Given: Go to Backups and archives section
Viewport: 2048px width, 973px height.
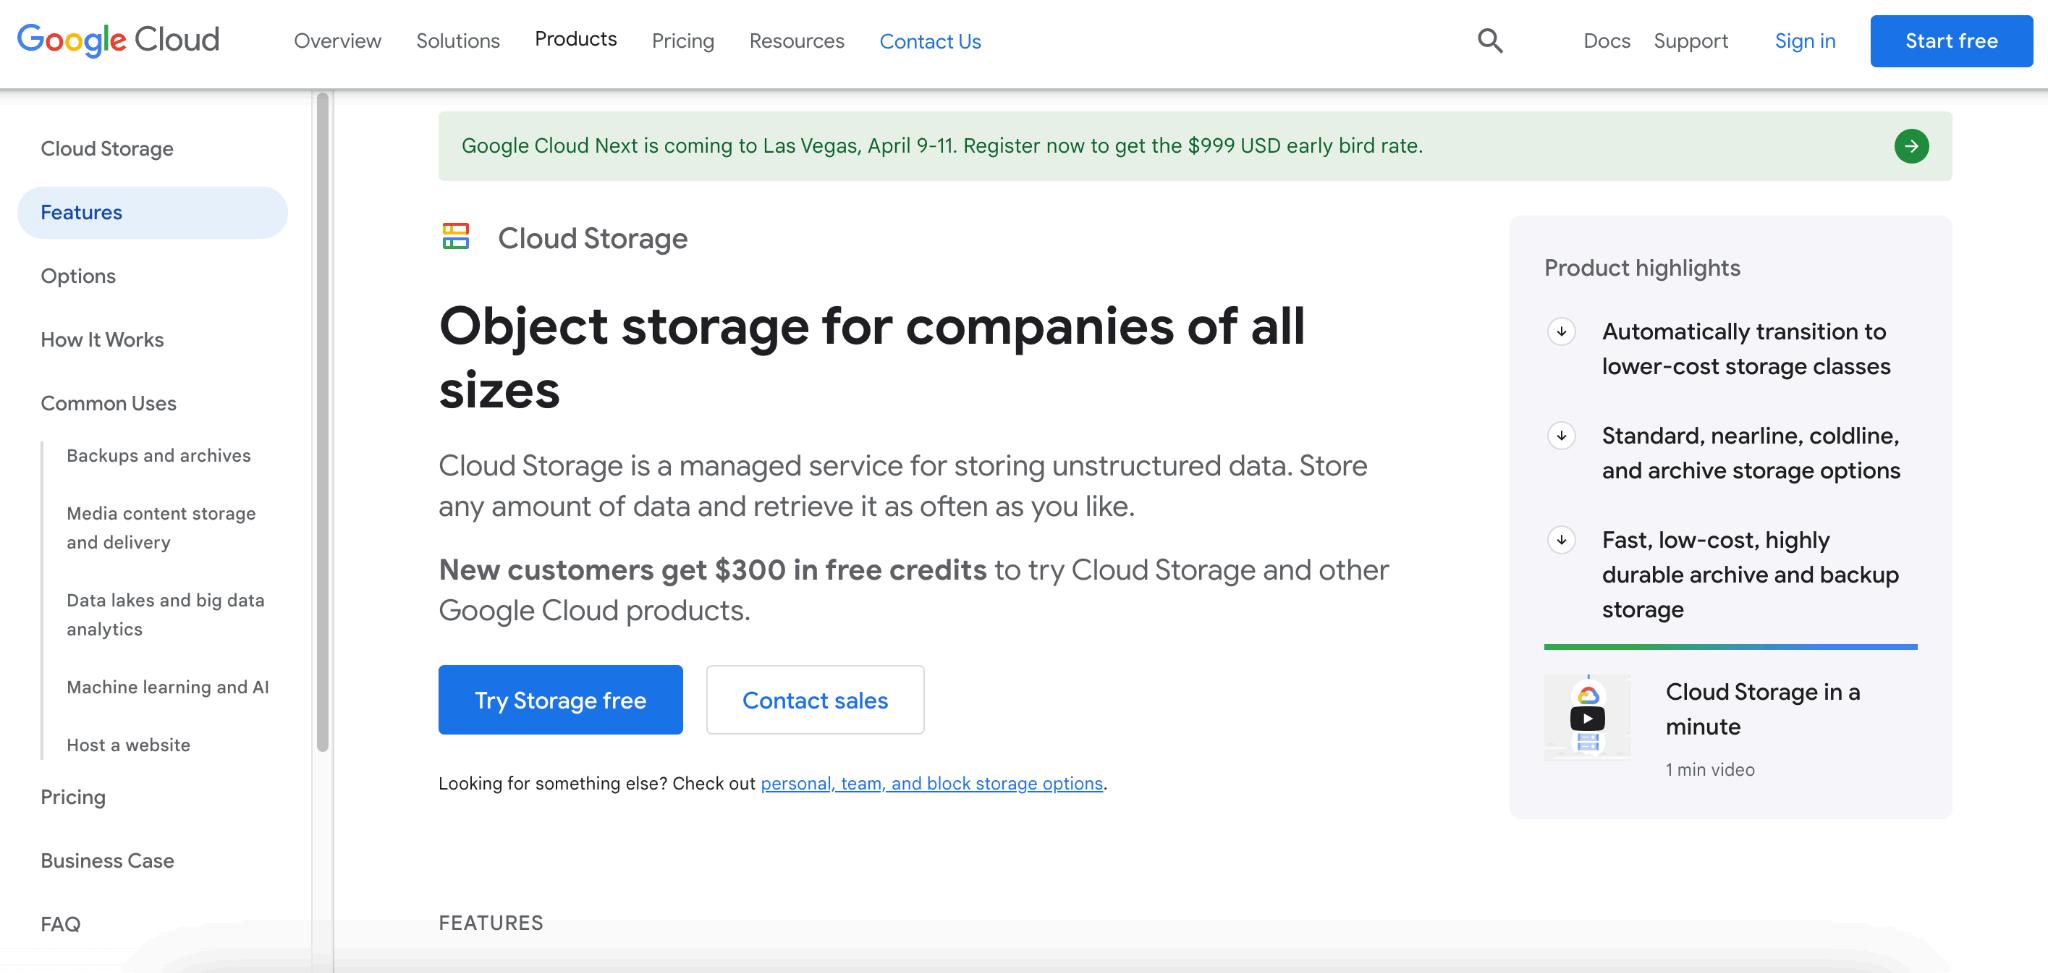Looking at the screenshot, I should [x=159, y=456].
